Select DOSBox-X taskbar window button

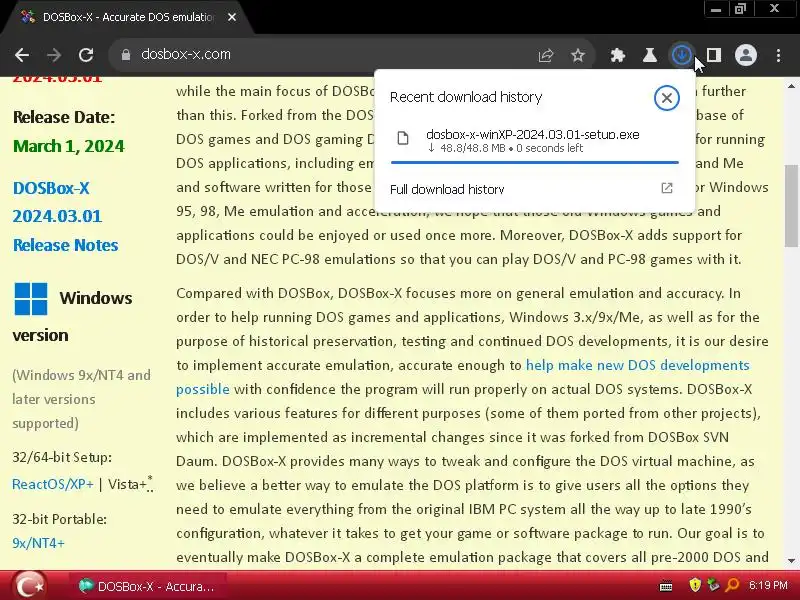coord(148,586)
